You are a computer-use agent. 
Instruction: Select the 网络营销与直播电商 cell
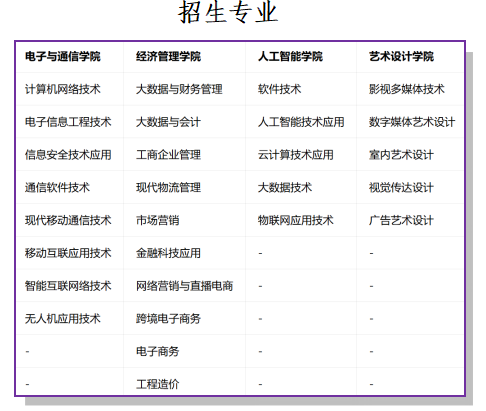pyautogui.click(x=185, y=286)
